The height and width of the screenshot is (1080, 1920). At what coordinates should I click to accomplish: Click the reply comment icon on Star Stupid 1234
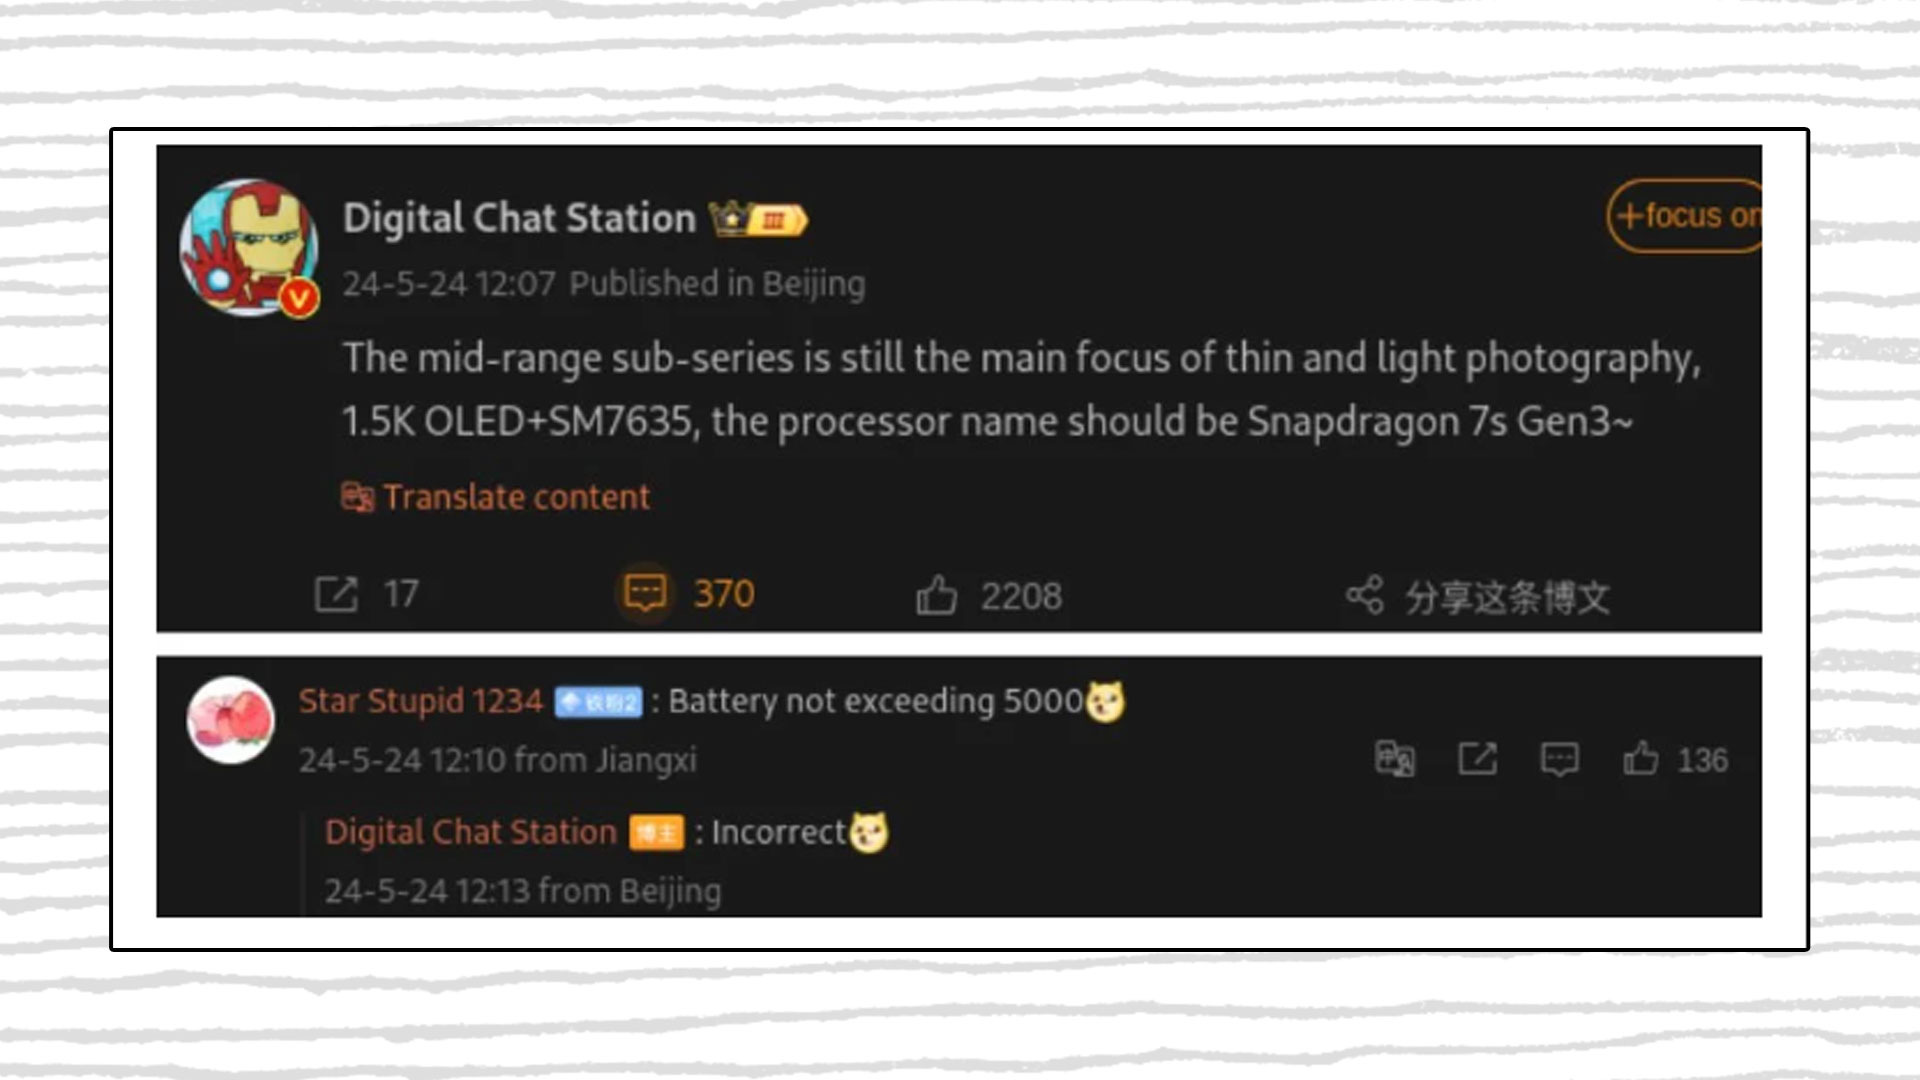point(1559,760)
